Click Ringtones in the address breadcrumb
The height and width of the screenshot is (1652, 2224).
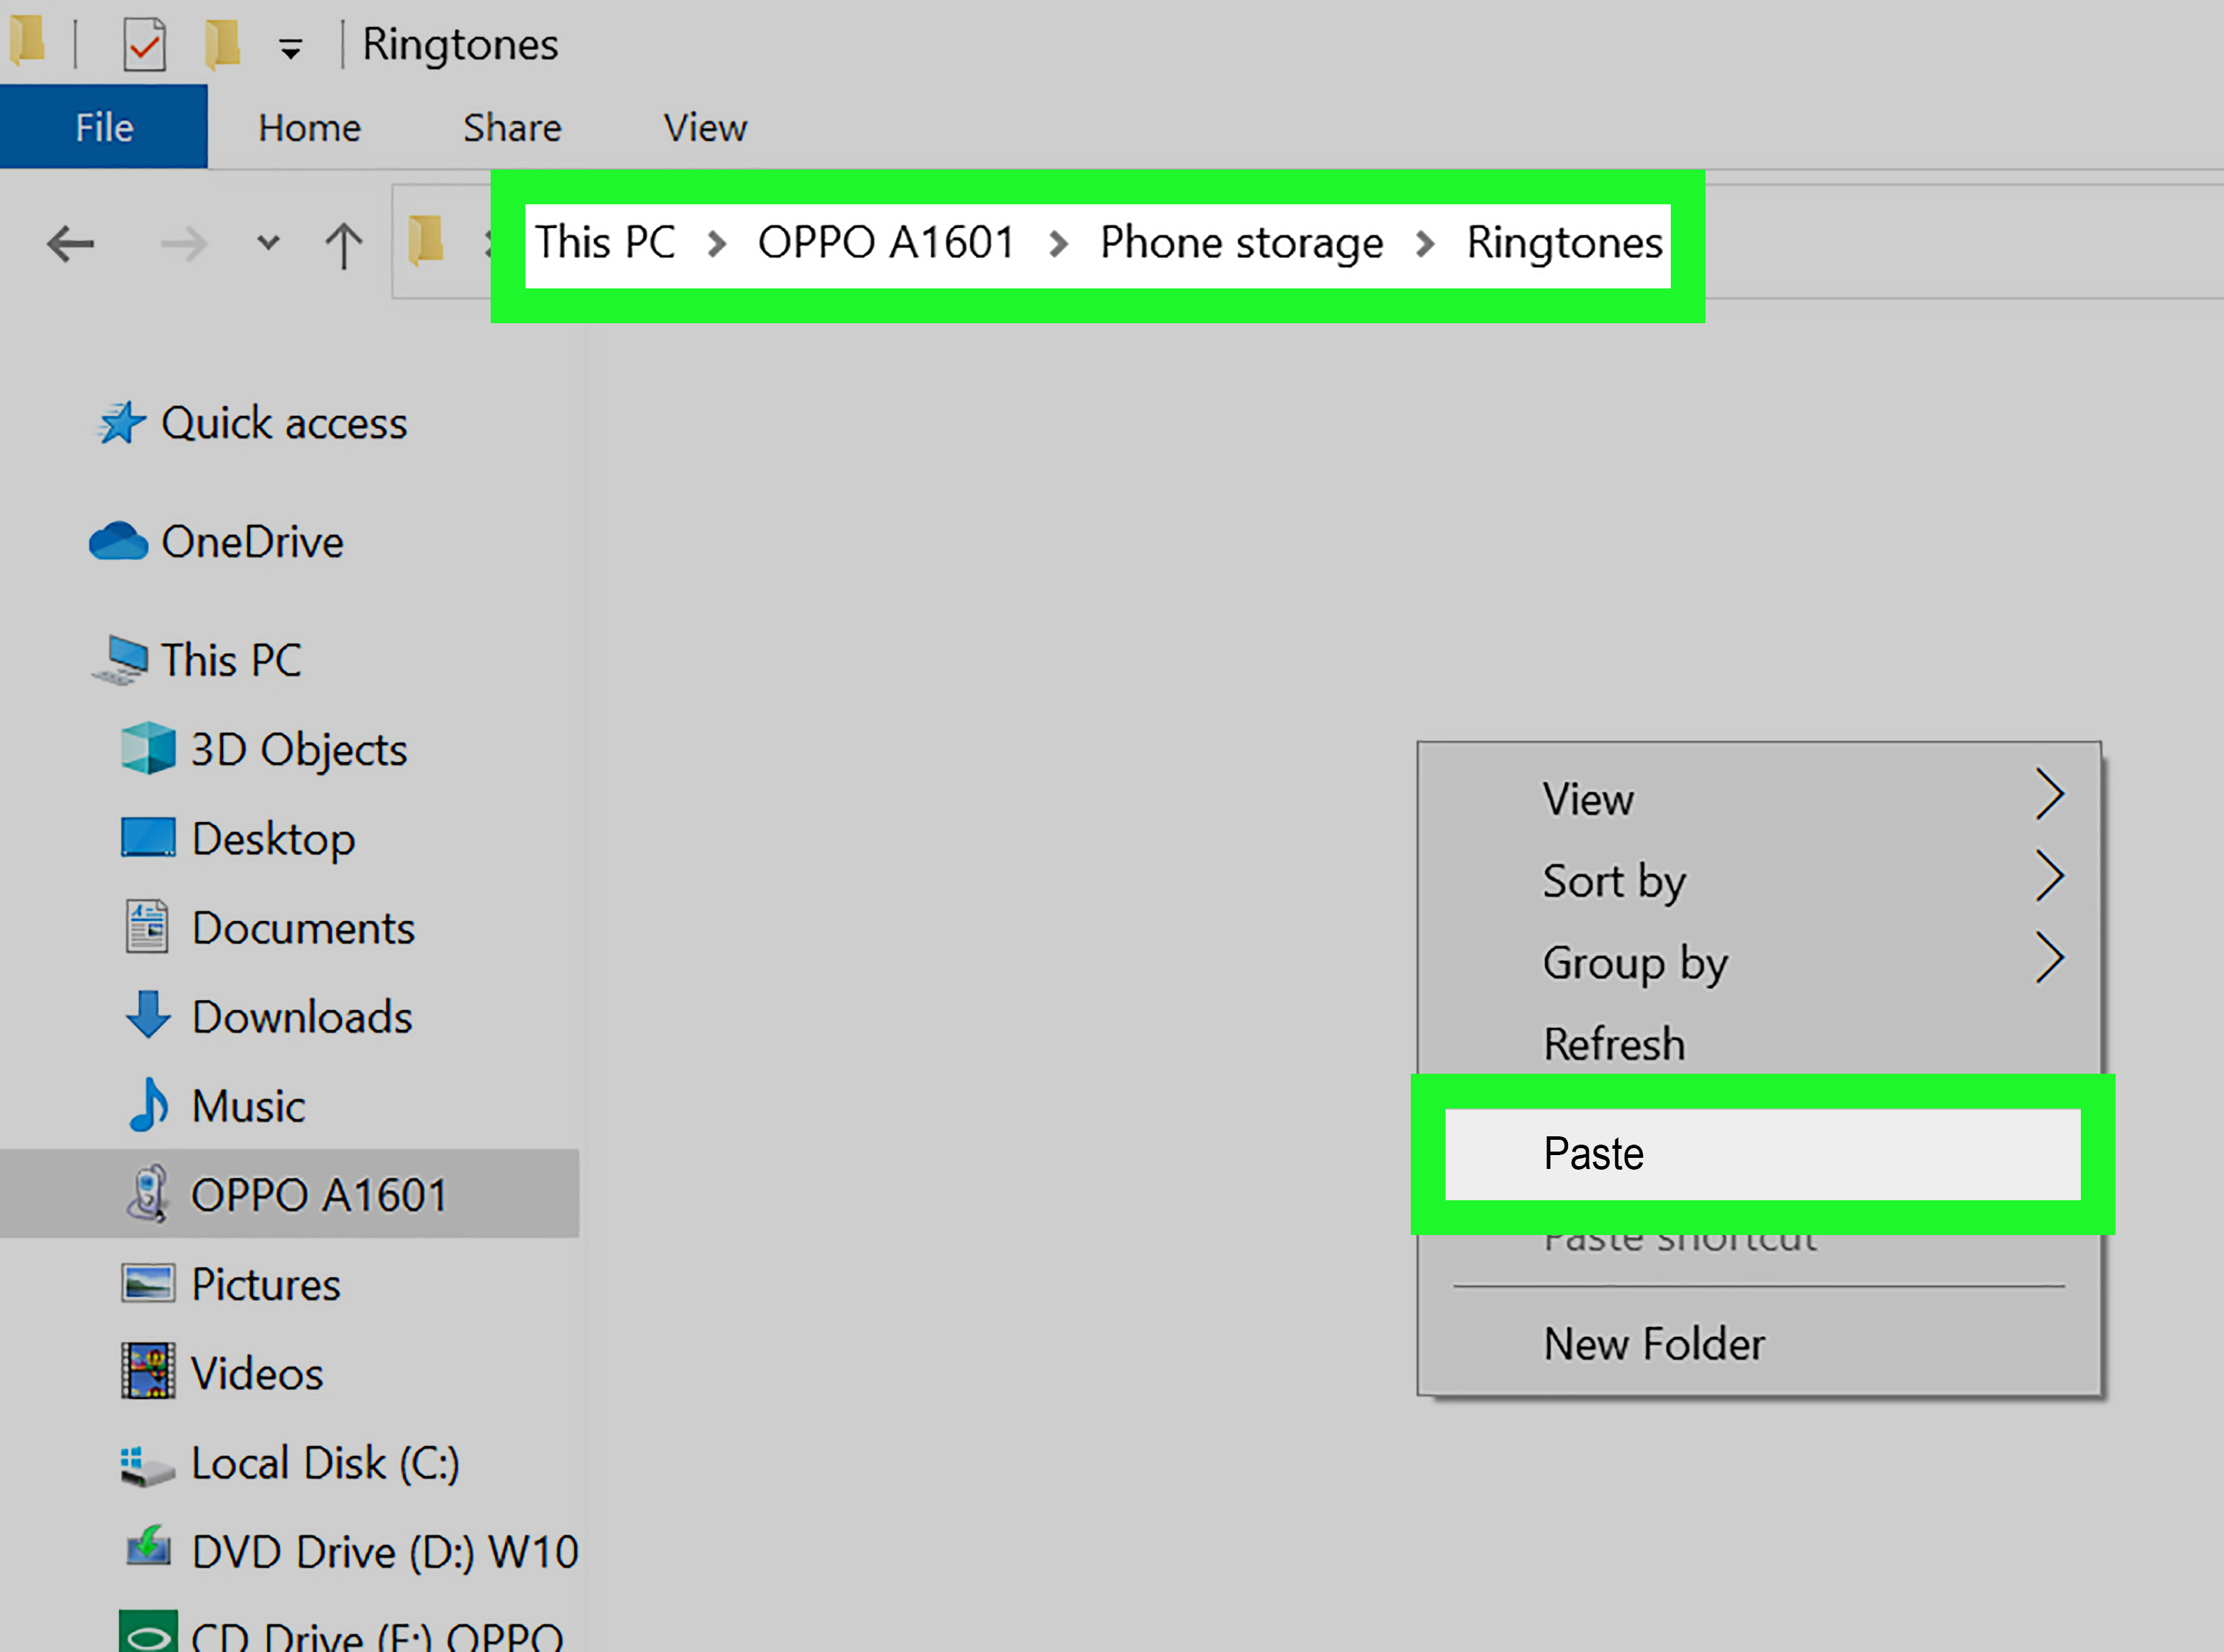1565,243
